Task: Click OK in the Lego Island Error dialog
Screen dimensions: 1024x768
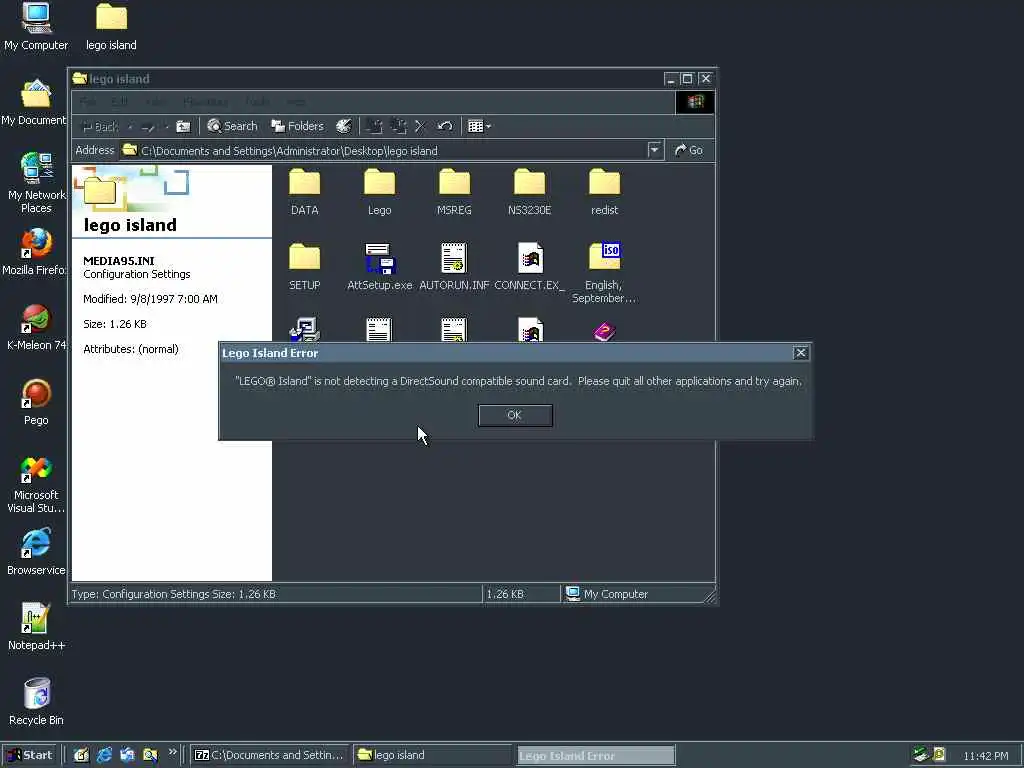Action: [x=515, y=415]
